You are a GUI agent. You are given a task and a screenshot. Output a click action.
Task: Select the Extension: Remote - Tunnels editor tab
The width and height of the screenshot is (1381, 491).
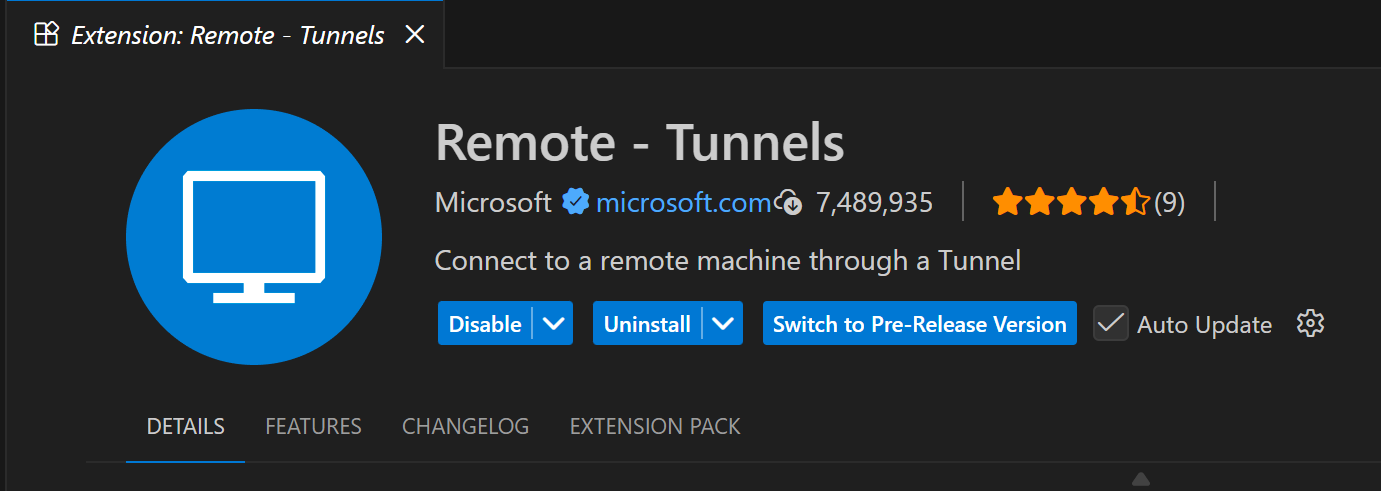coord(228,35)
